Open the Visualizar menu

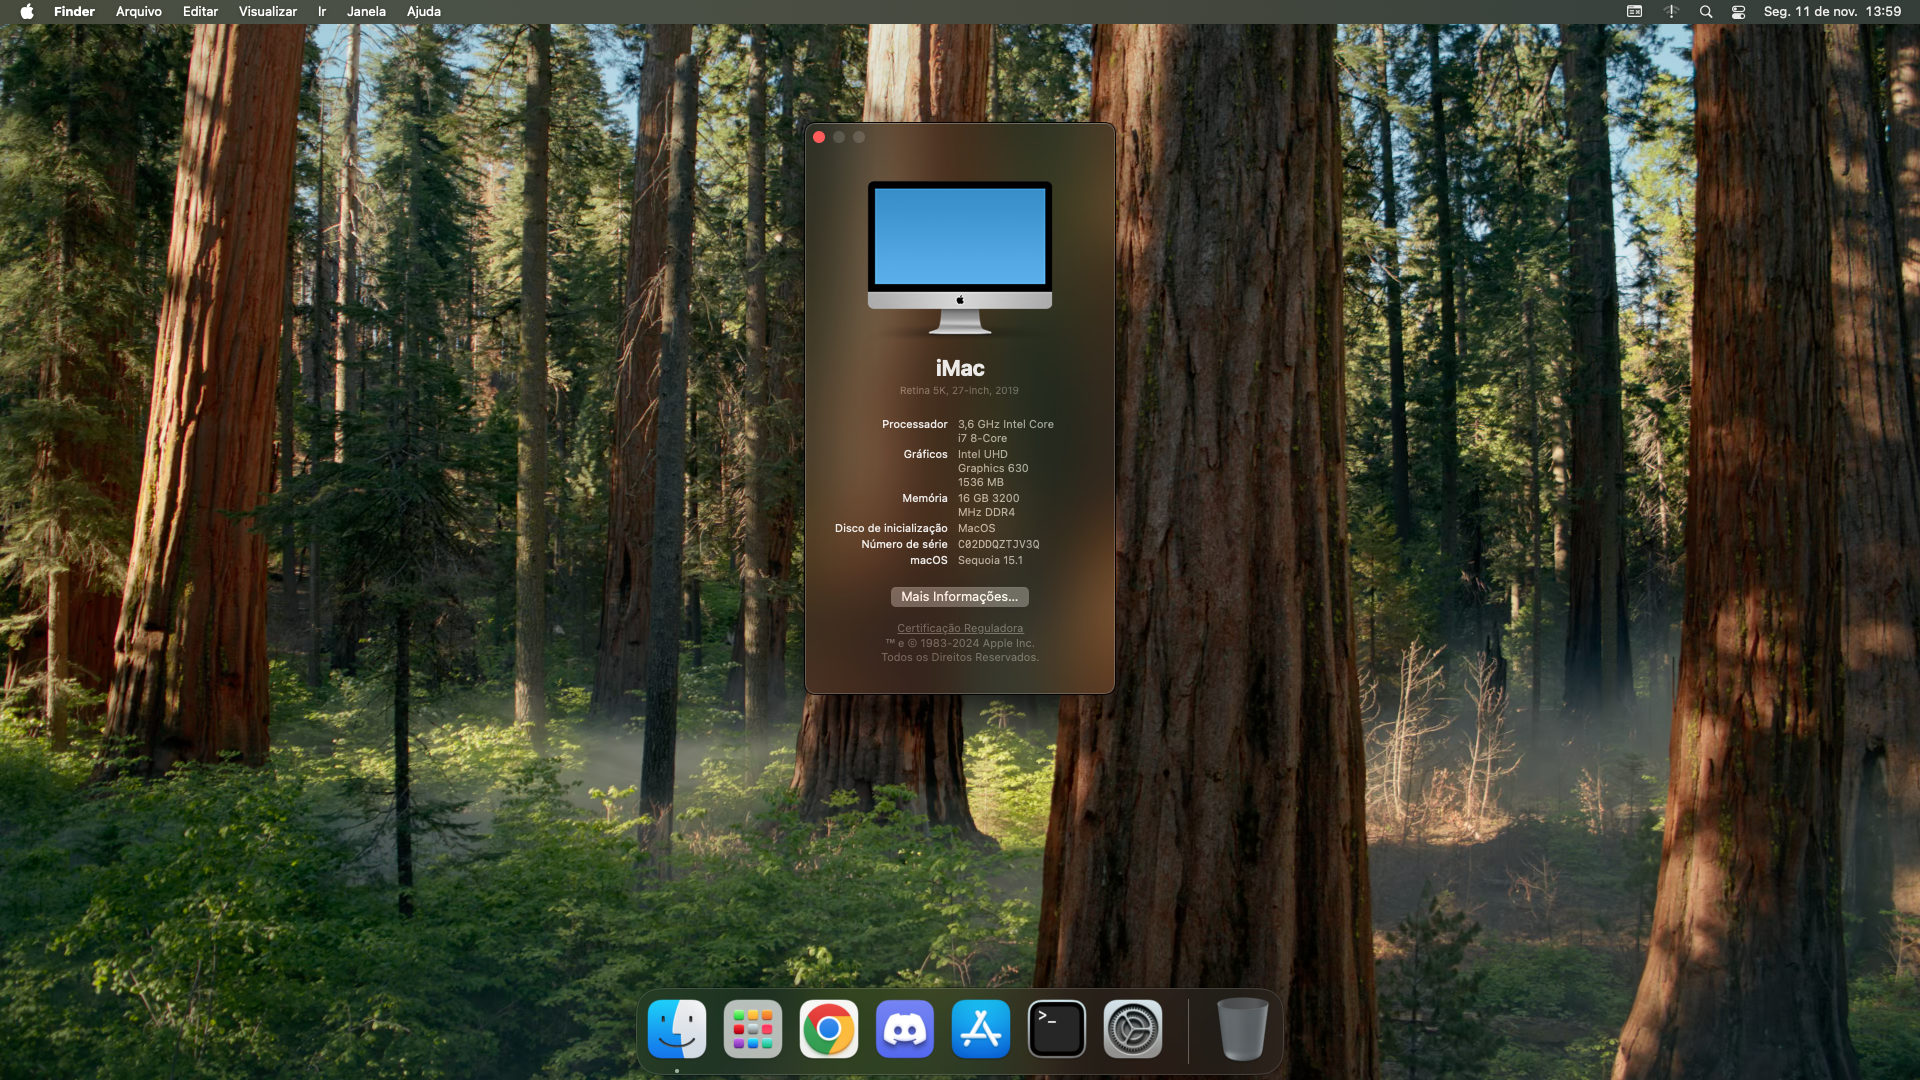tap(267, 12)
